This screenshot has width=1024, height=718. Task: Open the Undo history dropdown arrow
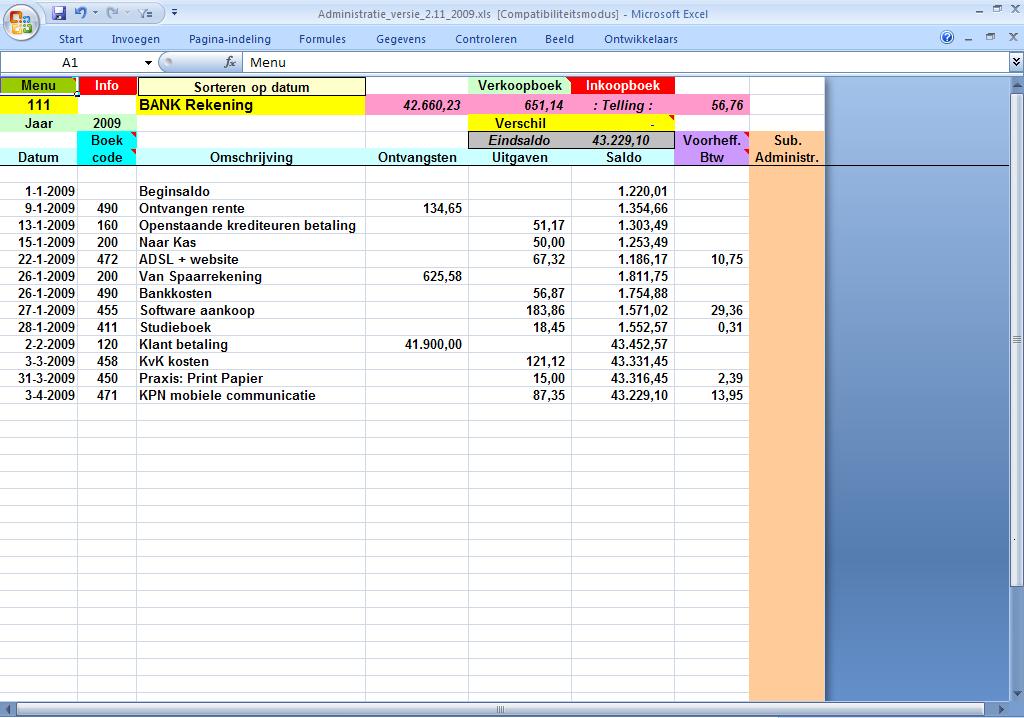[95, 13]
